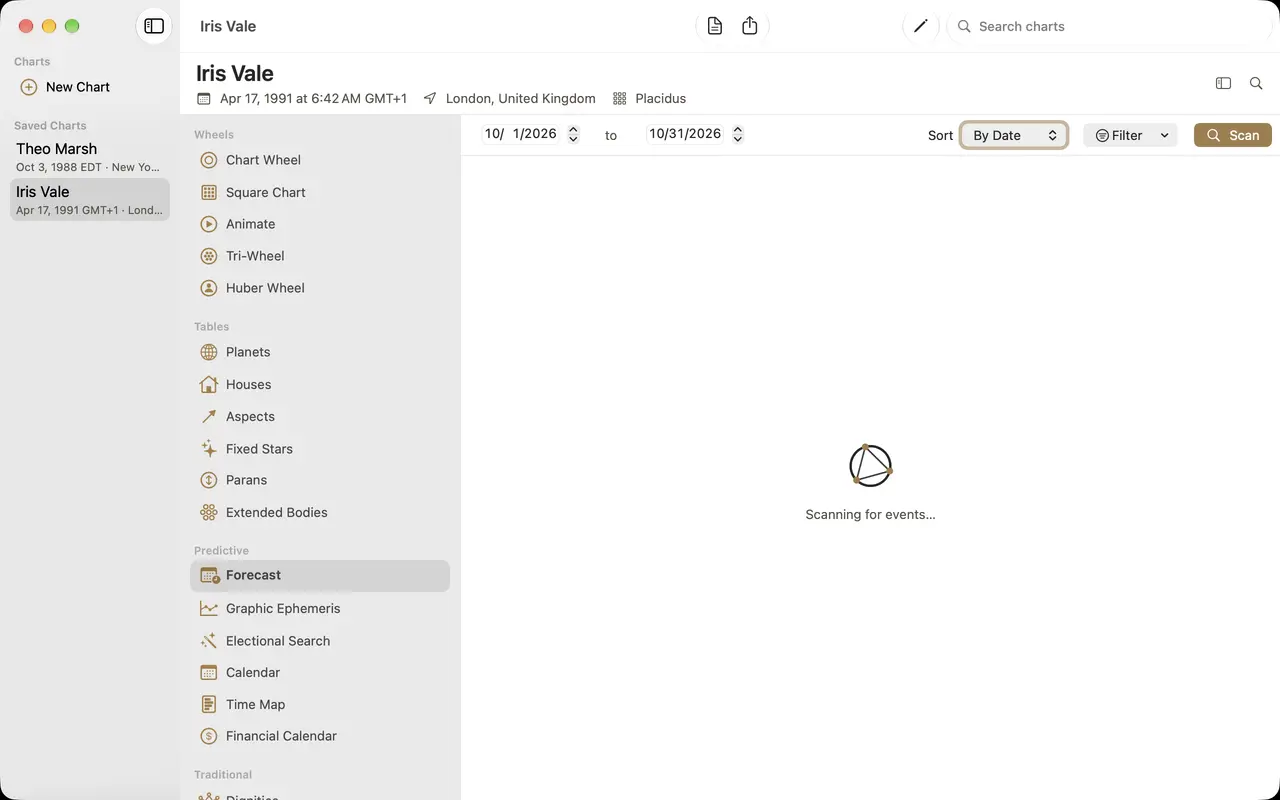Screen dimensions: 1280x800
Task: Click the Scan button
Action: [1233, 135]
